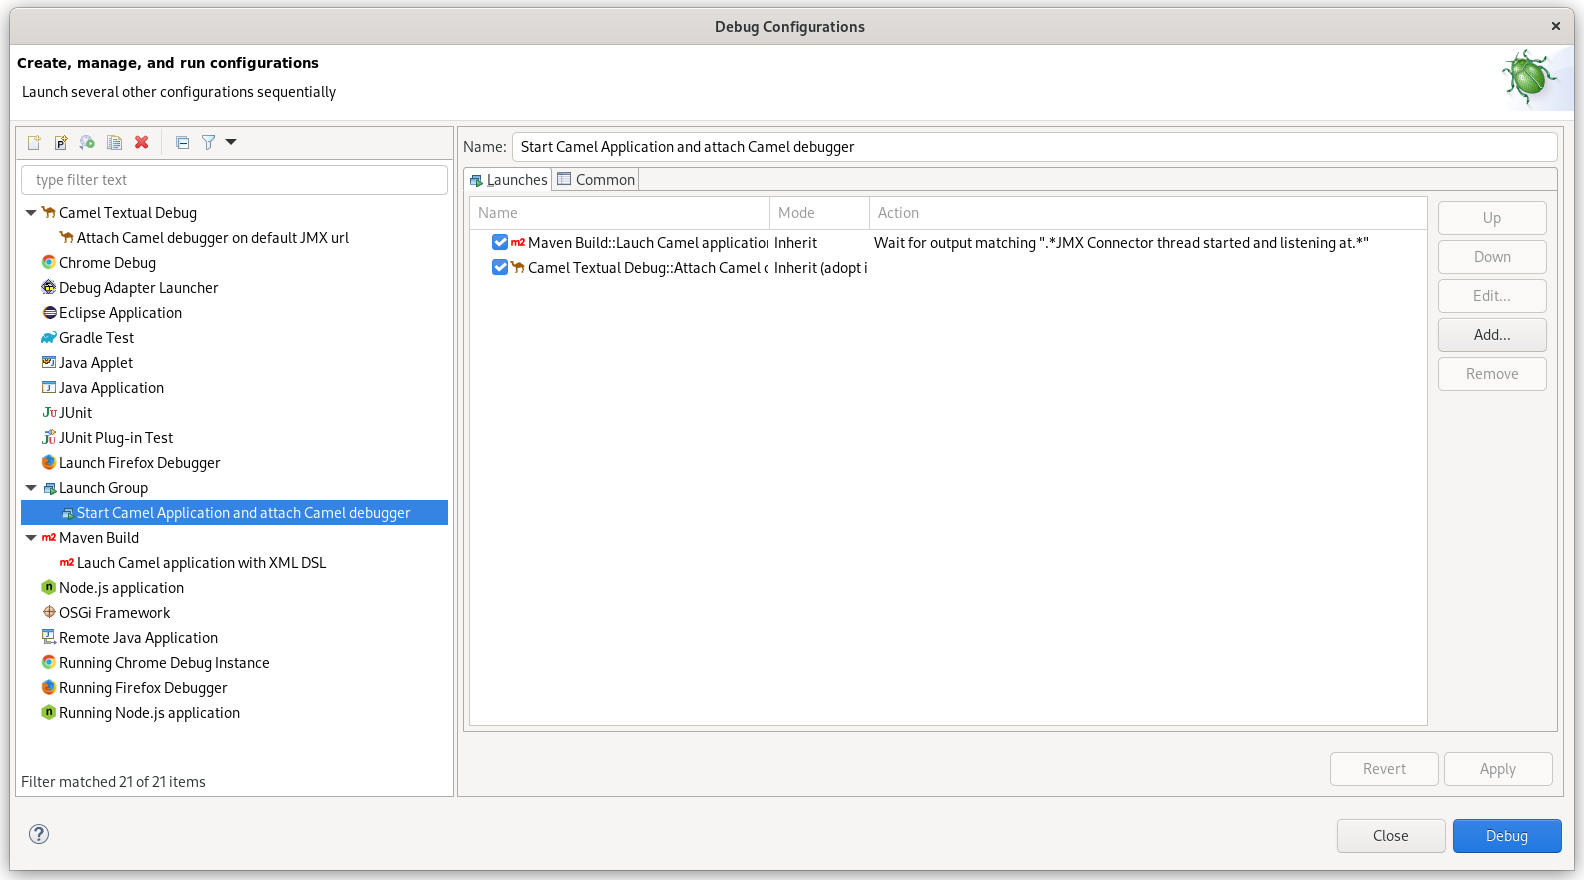This screenshot has width=1584, height=880.
Task: Delete selected configuration with red X icon
Action: tap(142, 143)
